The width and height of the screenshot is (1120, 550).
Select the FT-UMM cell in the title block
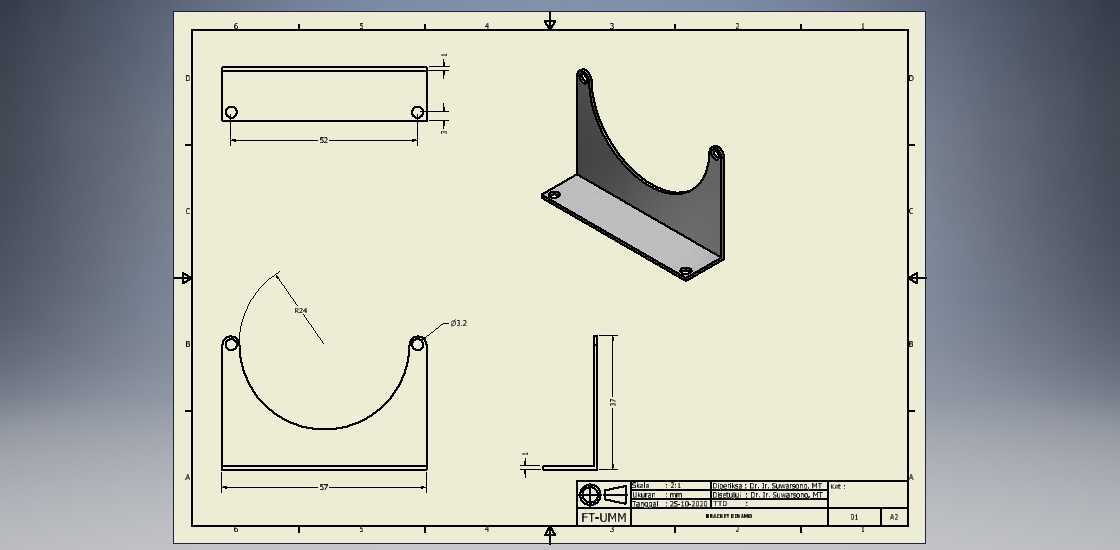tap(604, 517)
